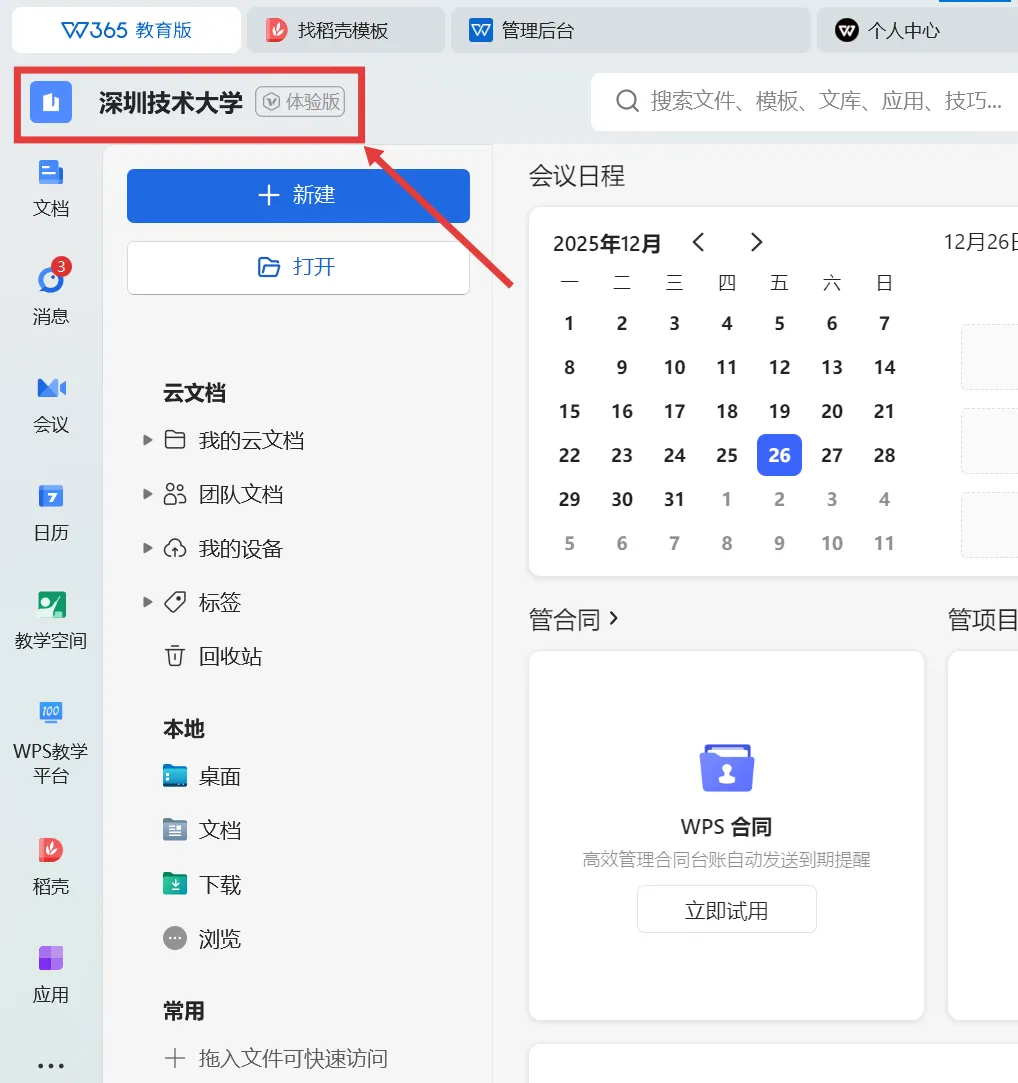Click the 2025年12月 month label
The height and width of the screenshot is (1083, 1018).
tap(606, 243)
